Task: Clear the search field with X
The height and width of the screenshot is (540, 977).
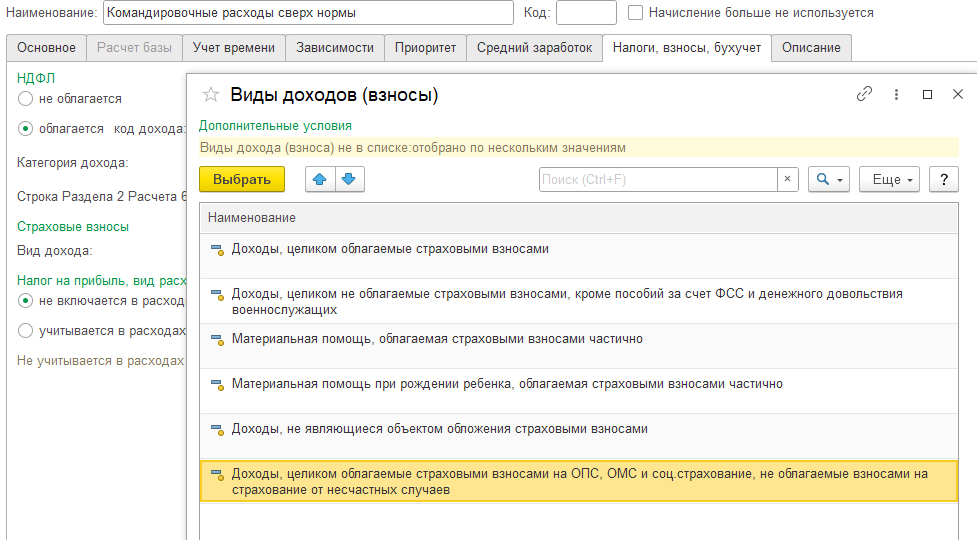Action: [x=788, y=179]
